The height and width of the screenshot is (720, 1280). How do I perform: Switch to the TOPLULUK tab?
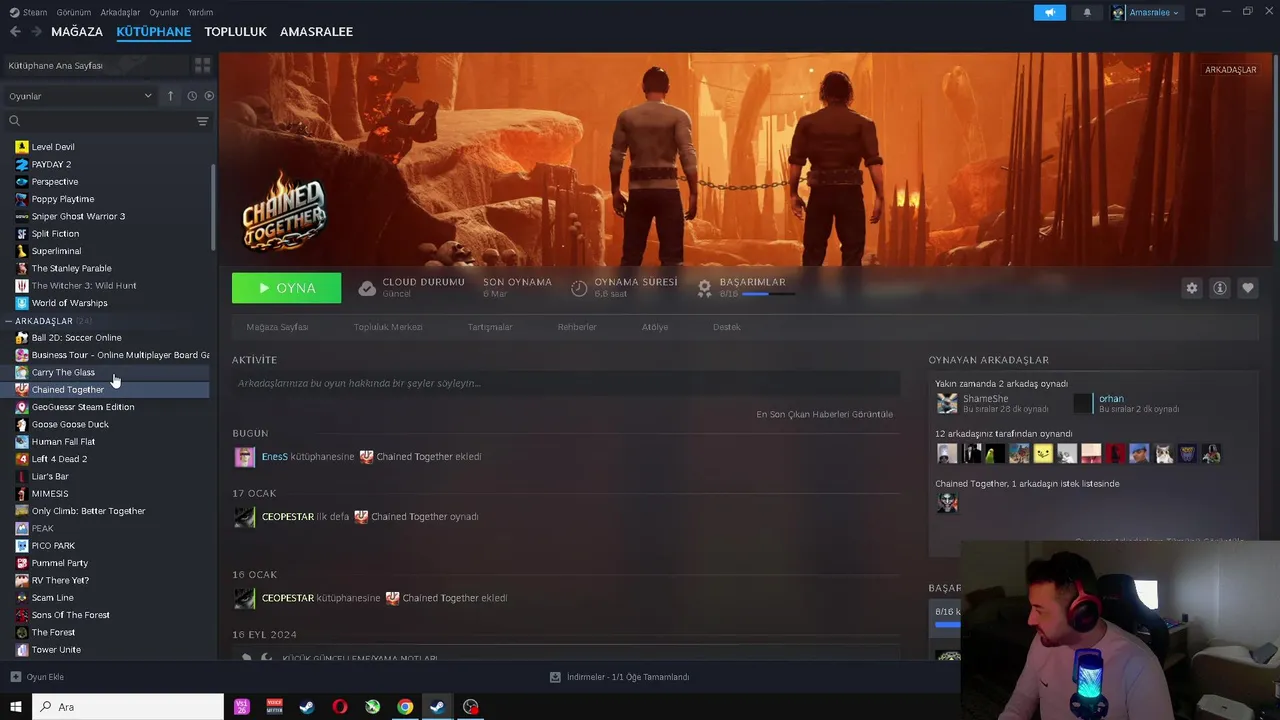(x=235, y=32)
